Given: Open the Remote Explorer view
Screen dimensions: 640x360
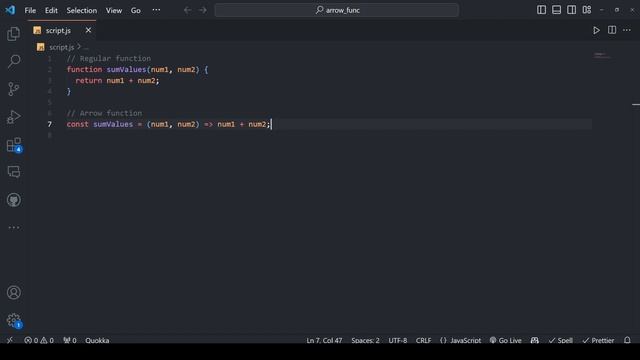Looking at the screenshot, I should pyautogui.click(x=13, y=172).
